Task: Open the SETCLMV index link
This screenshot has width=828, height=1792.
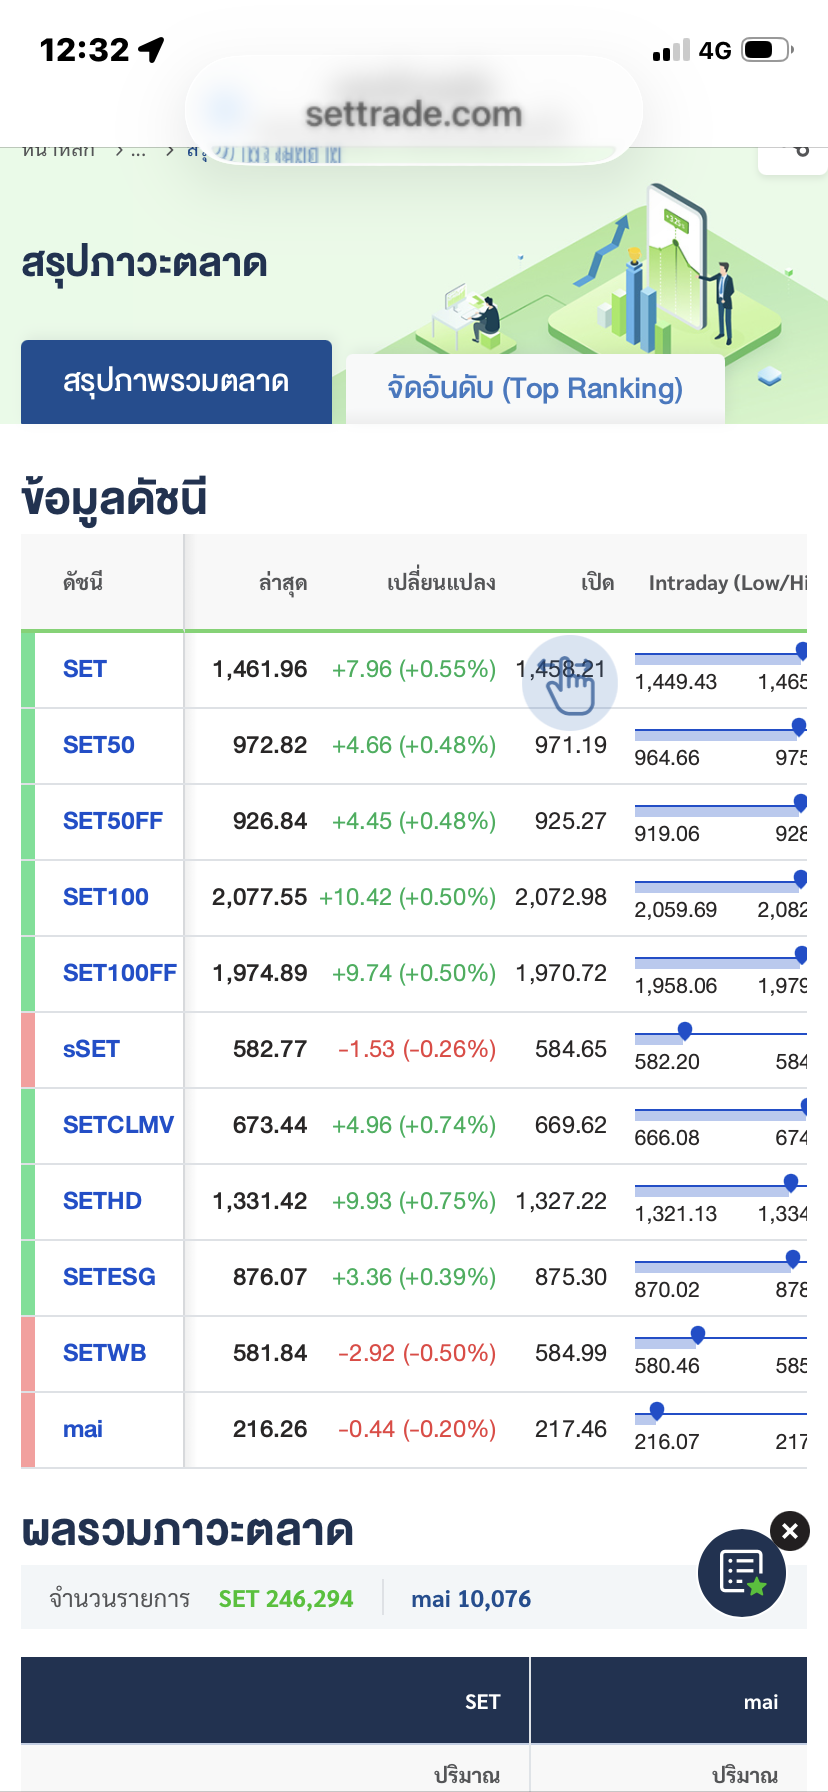Action: pos(118,1125)
